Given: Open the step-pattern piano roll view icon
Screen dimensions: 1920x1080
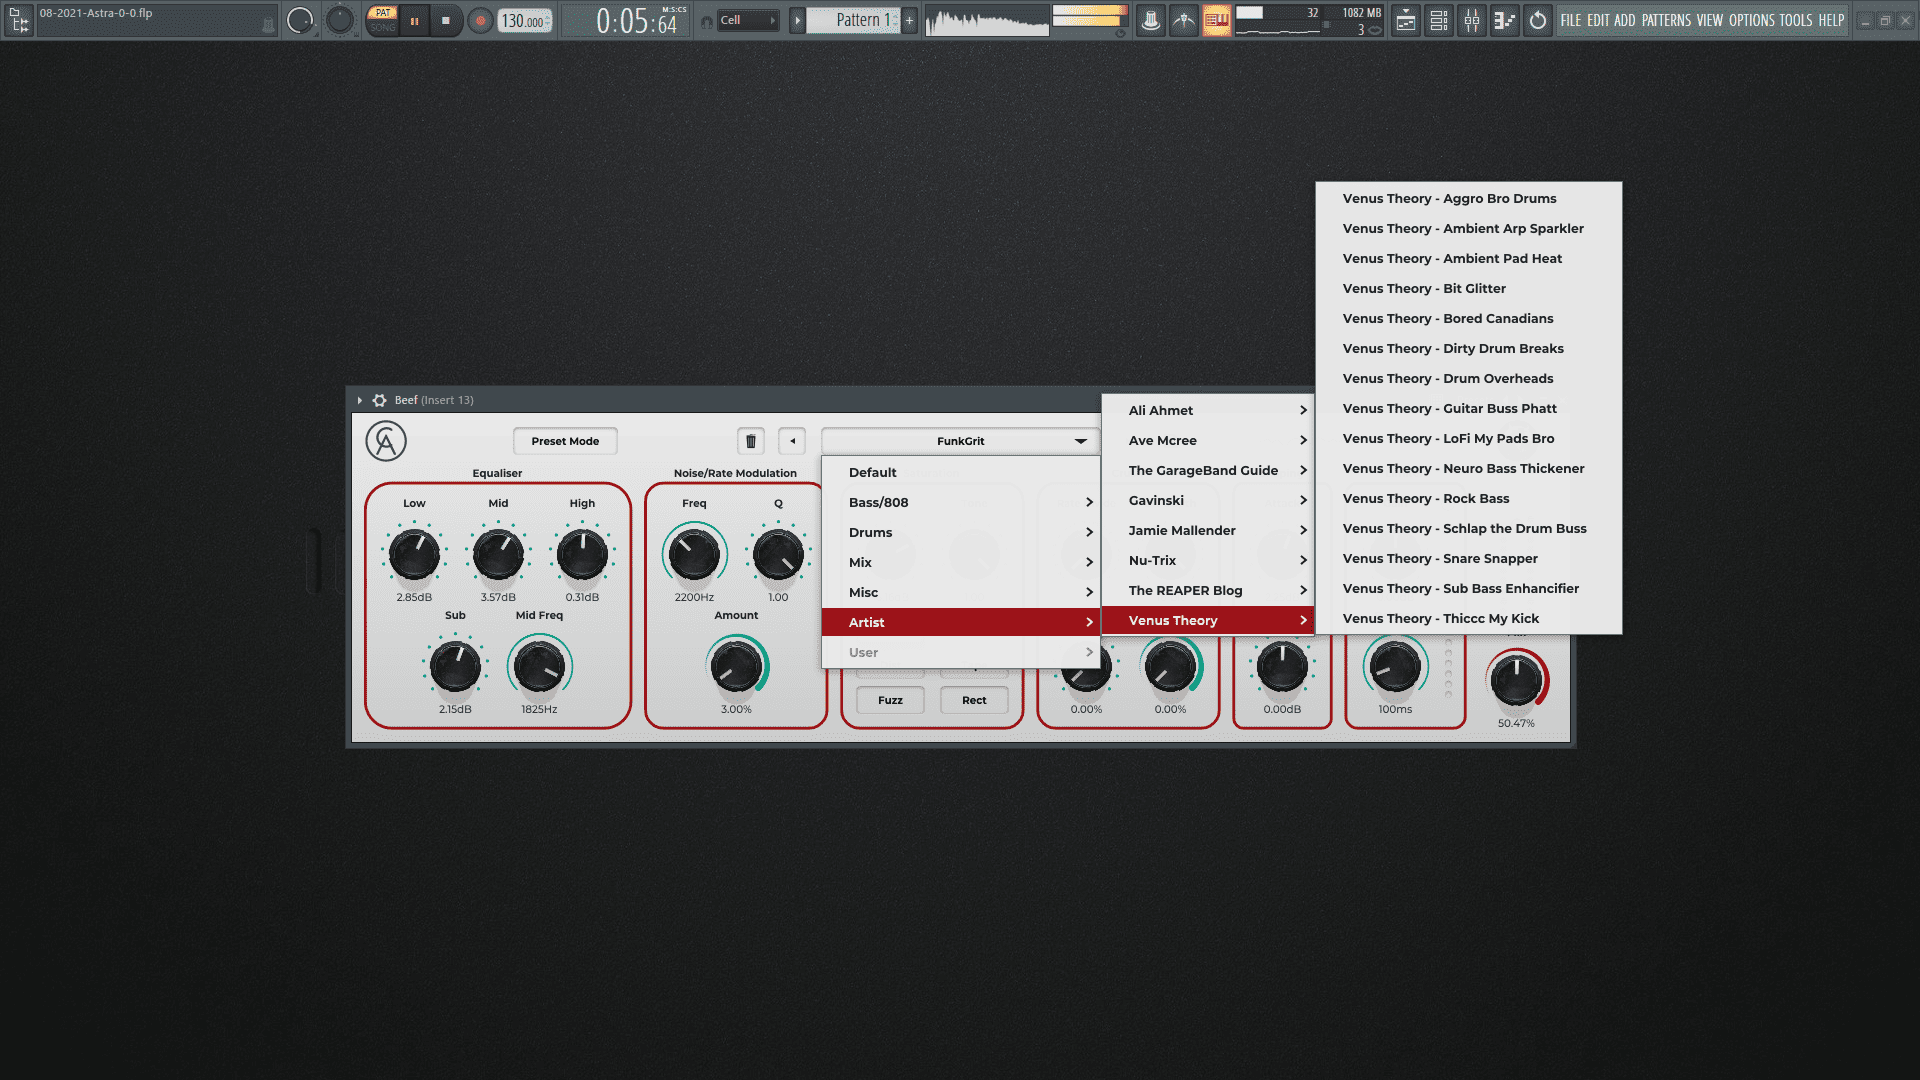Looking at the screenshot, I should (1504, 20).
